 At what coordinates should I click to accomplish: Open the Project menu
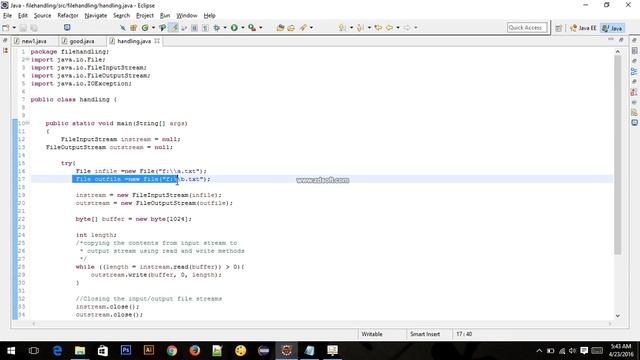145,16
